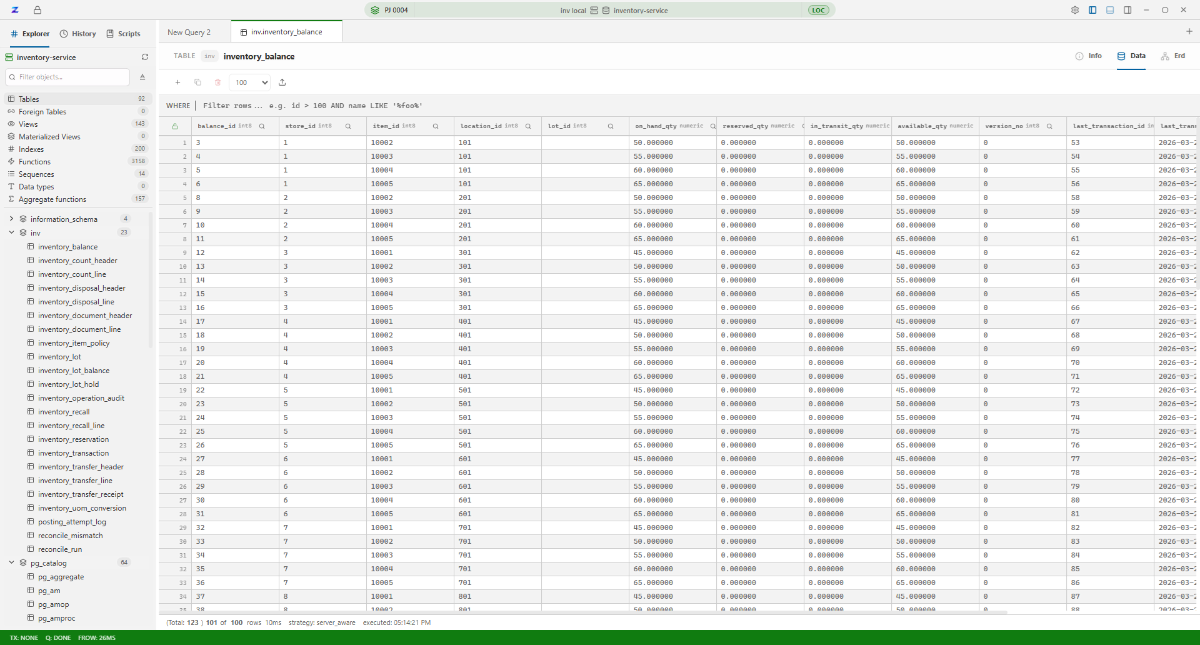
Task: Click the LOC environment badge
Action: pyautogui.click(x=818, y=10)
